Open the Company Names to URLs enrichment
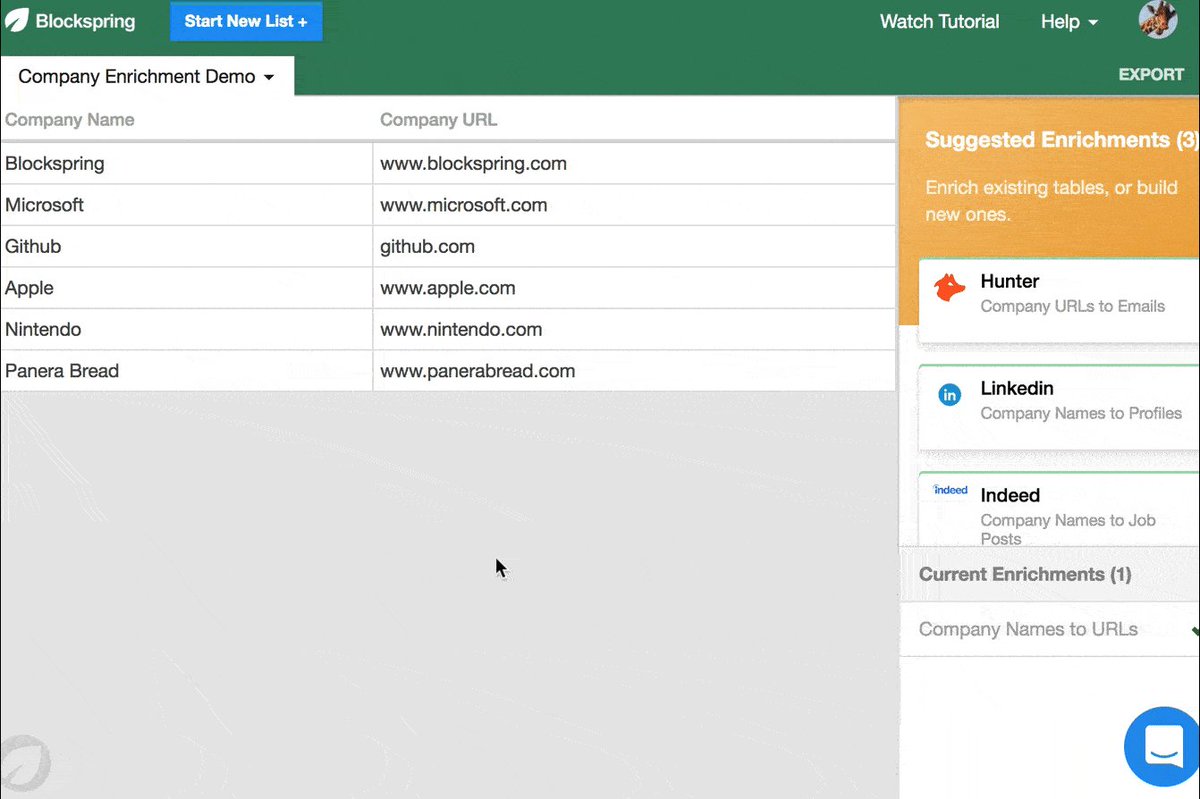Screen dimensions: 1200x799 (x=1049, y=630)
